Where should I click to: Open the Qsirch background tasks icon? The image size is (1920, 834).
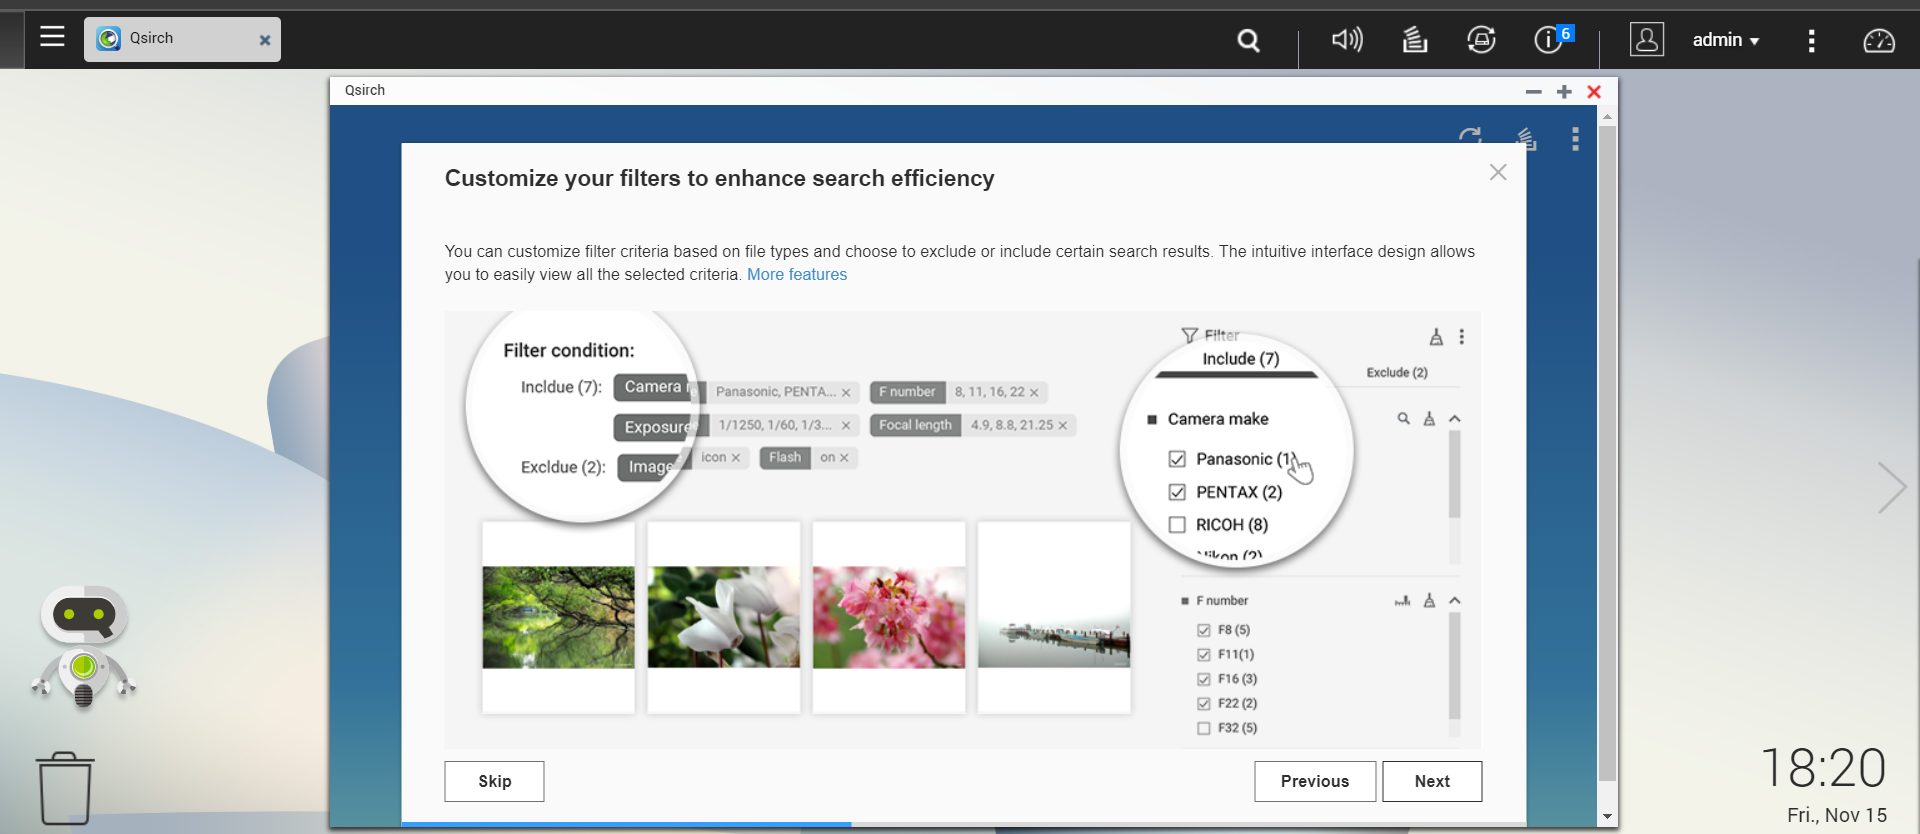[x=1525, y=138]
